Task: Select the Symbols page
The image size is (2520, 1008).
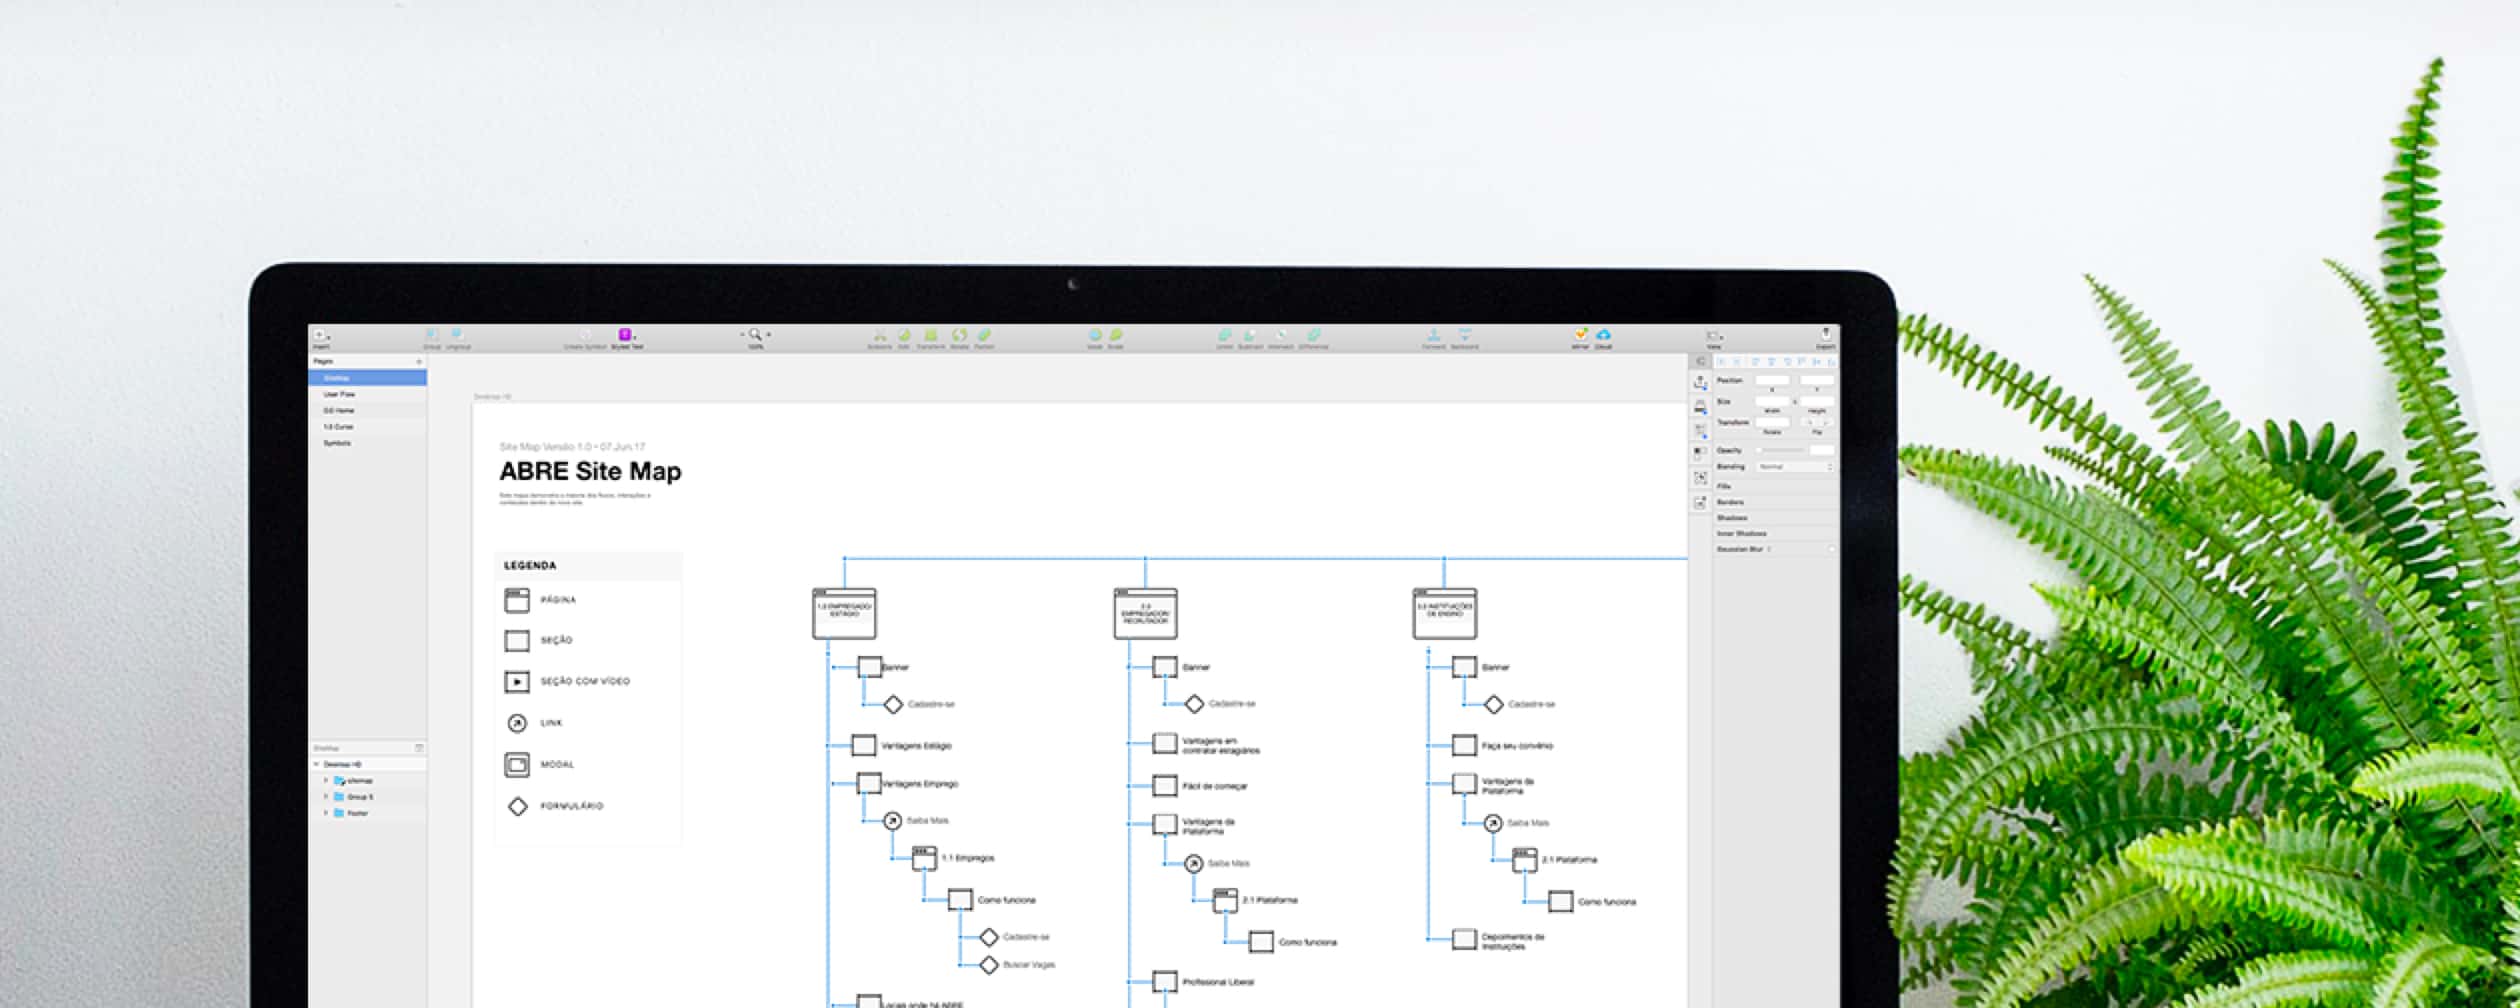Action: (337, 443)
